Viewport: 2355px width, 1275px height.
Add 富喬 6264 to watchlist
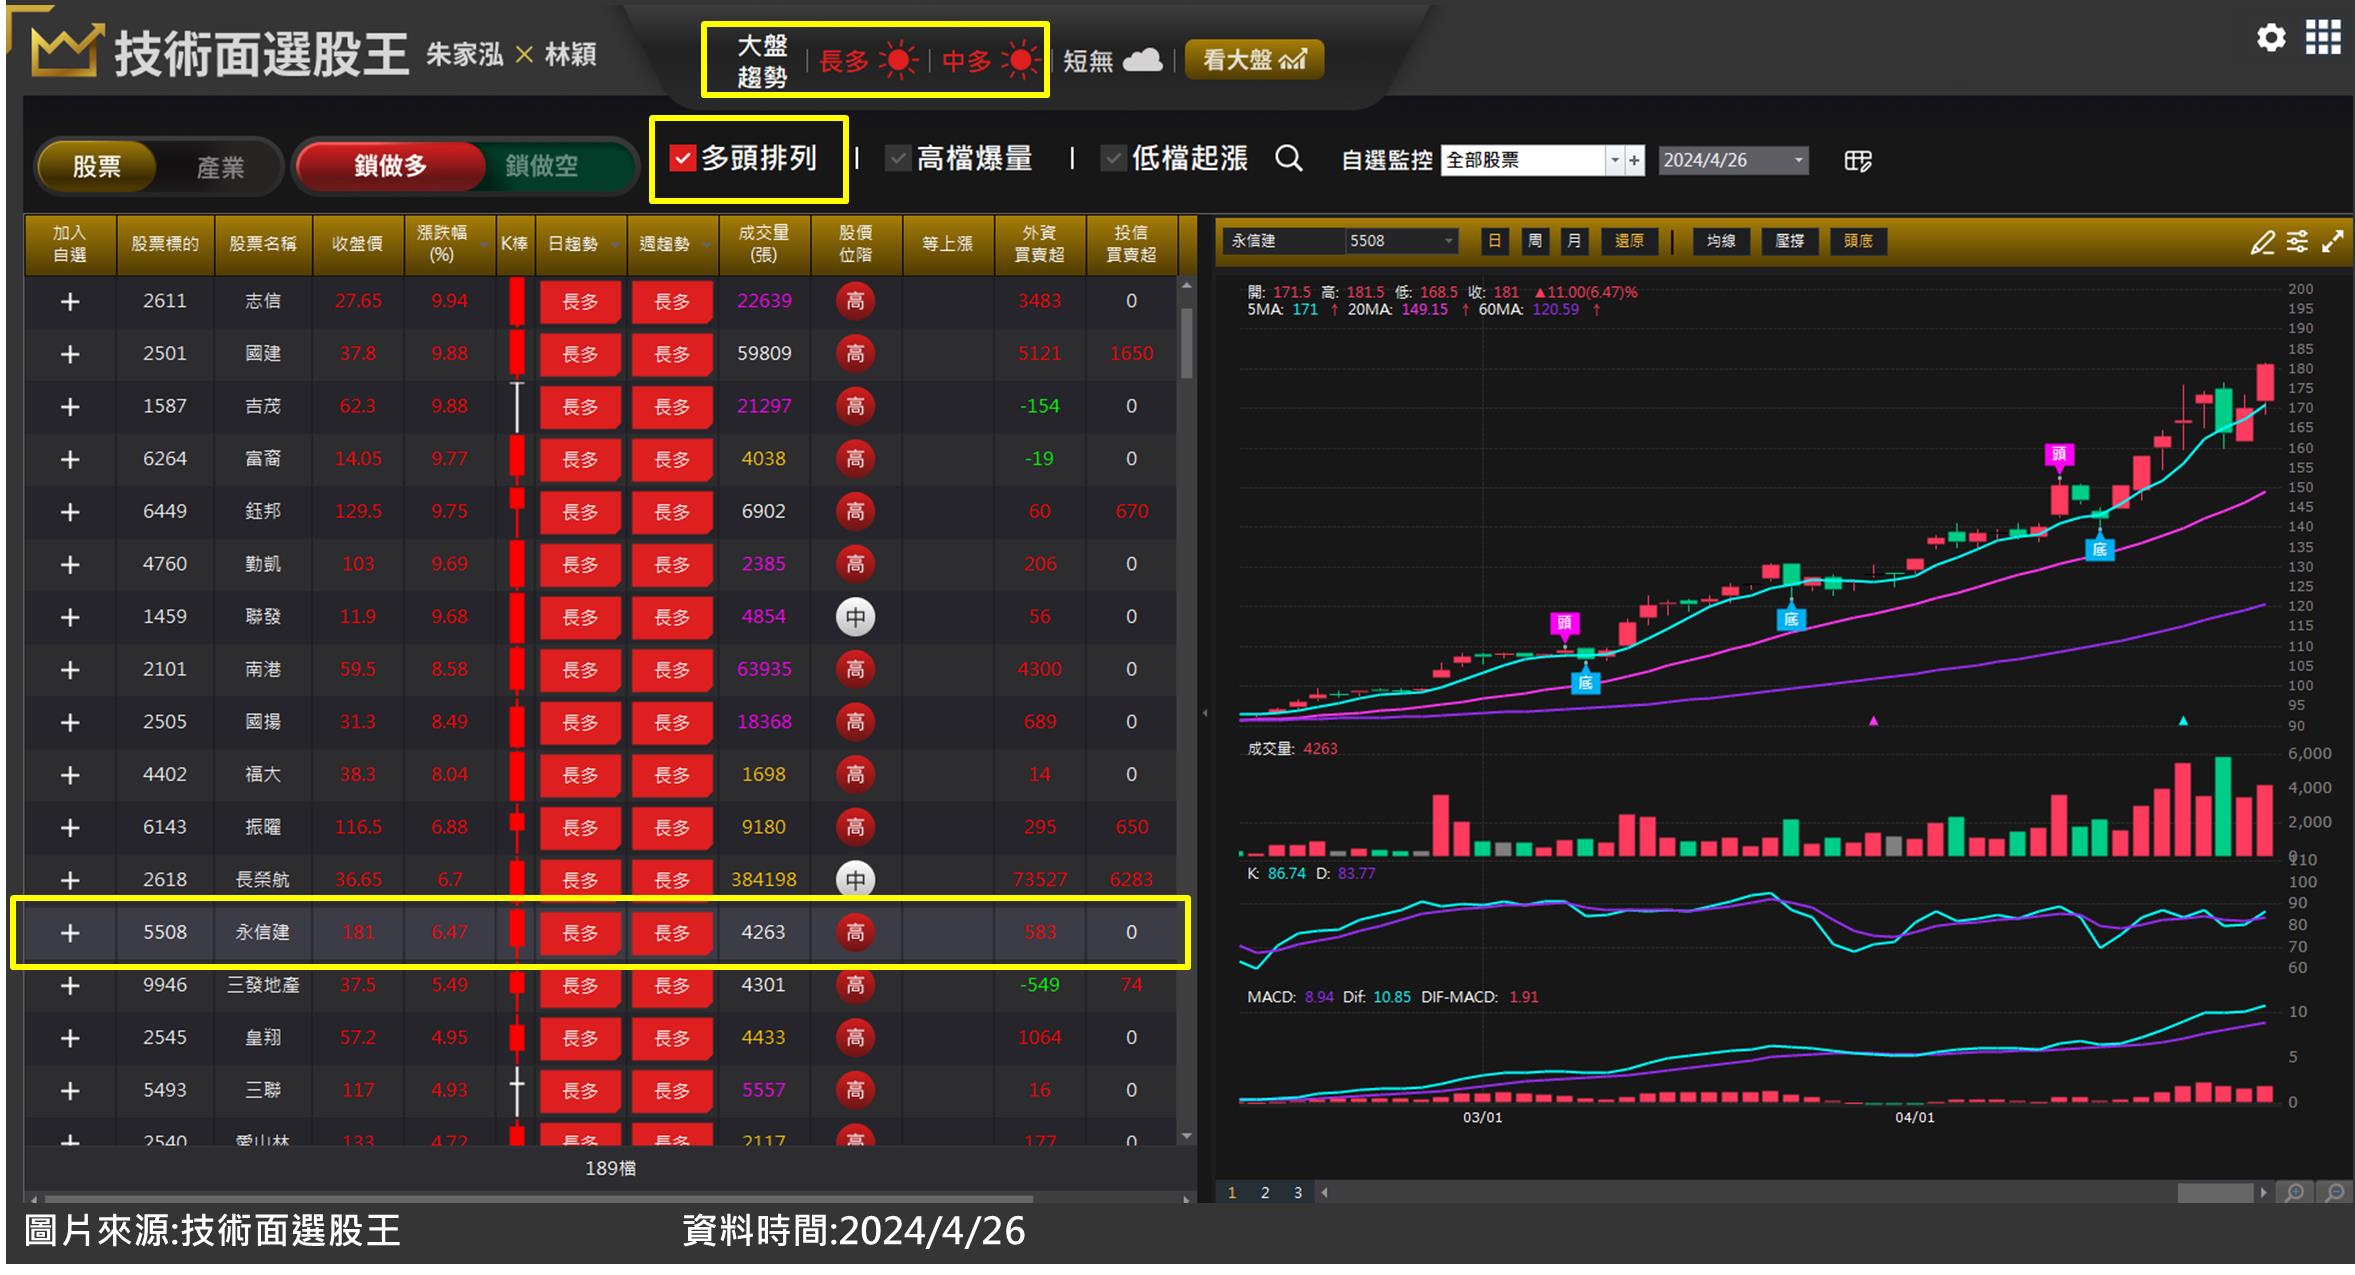click(70, 460)
